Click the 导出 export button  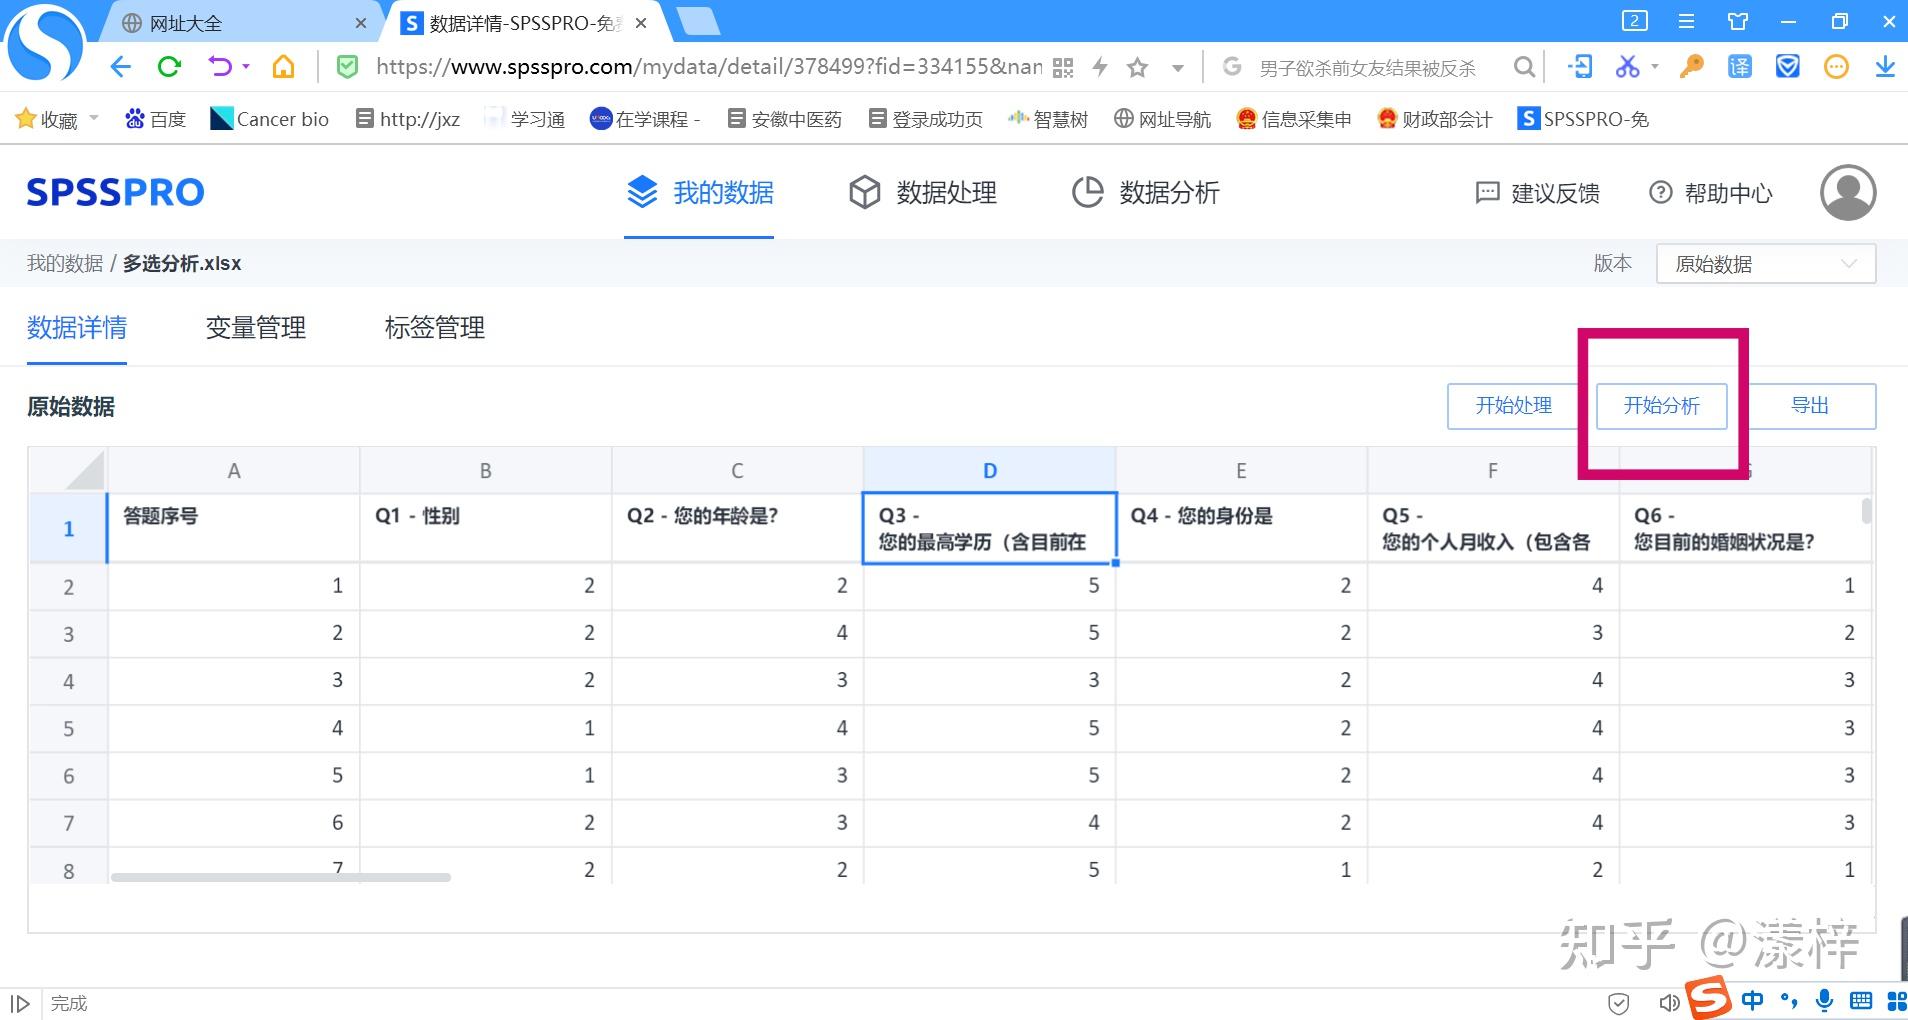pos(1812,406)
